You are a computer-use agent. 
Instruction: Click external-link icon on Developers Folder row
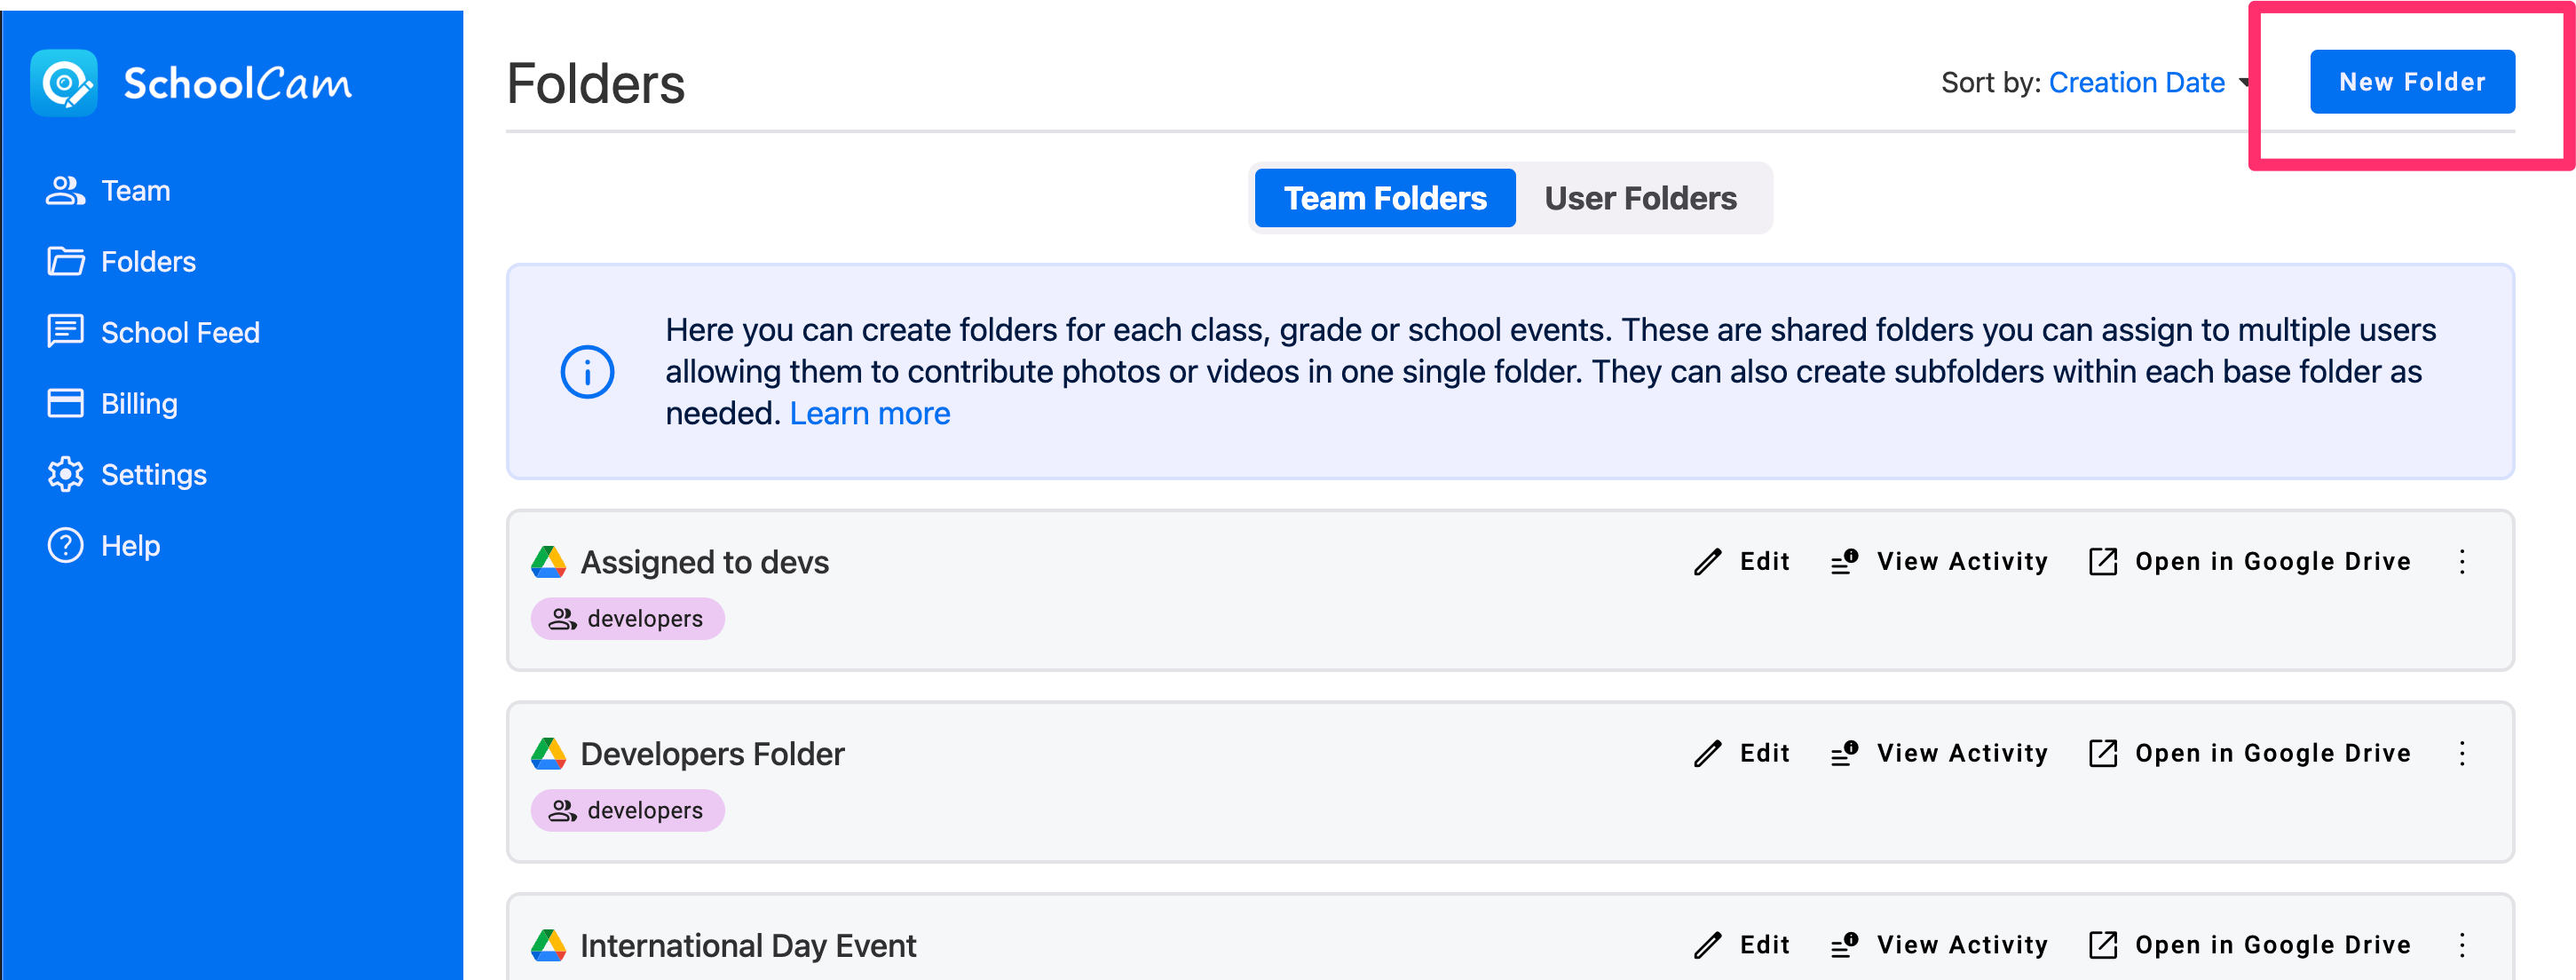coord(2103,754)
